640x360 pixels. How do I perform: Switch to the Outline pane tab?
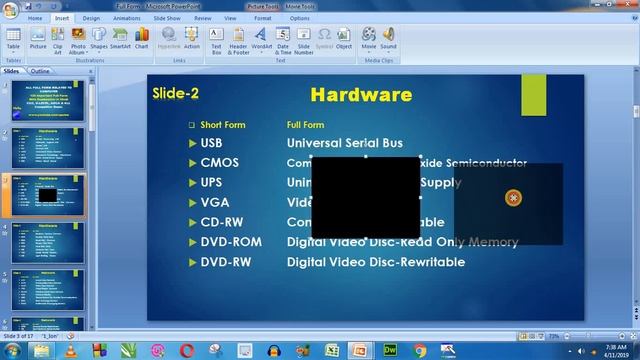[x=40, y=71]
